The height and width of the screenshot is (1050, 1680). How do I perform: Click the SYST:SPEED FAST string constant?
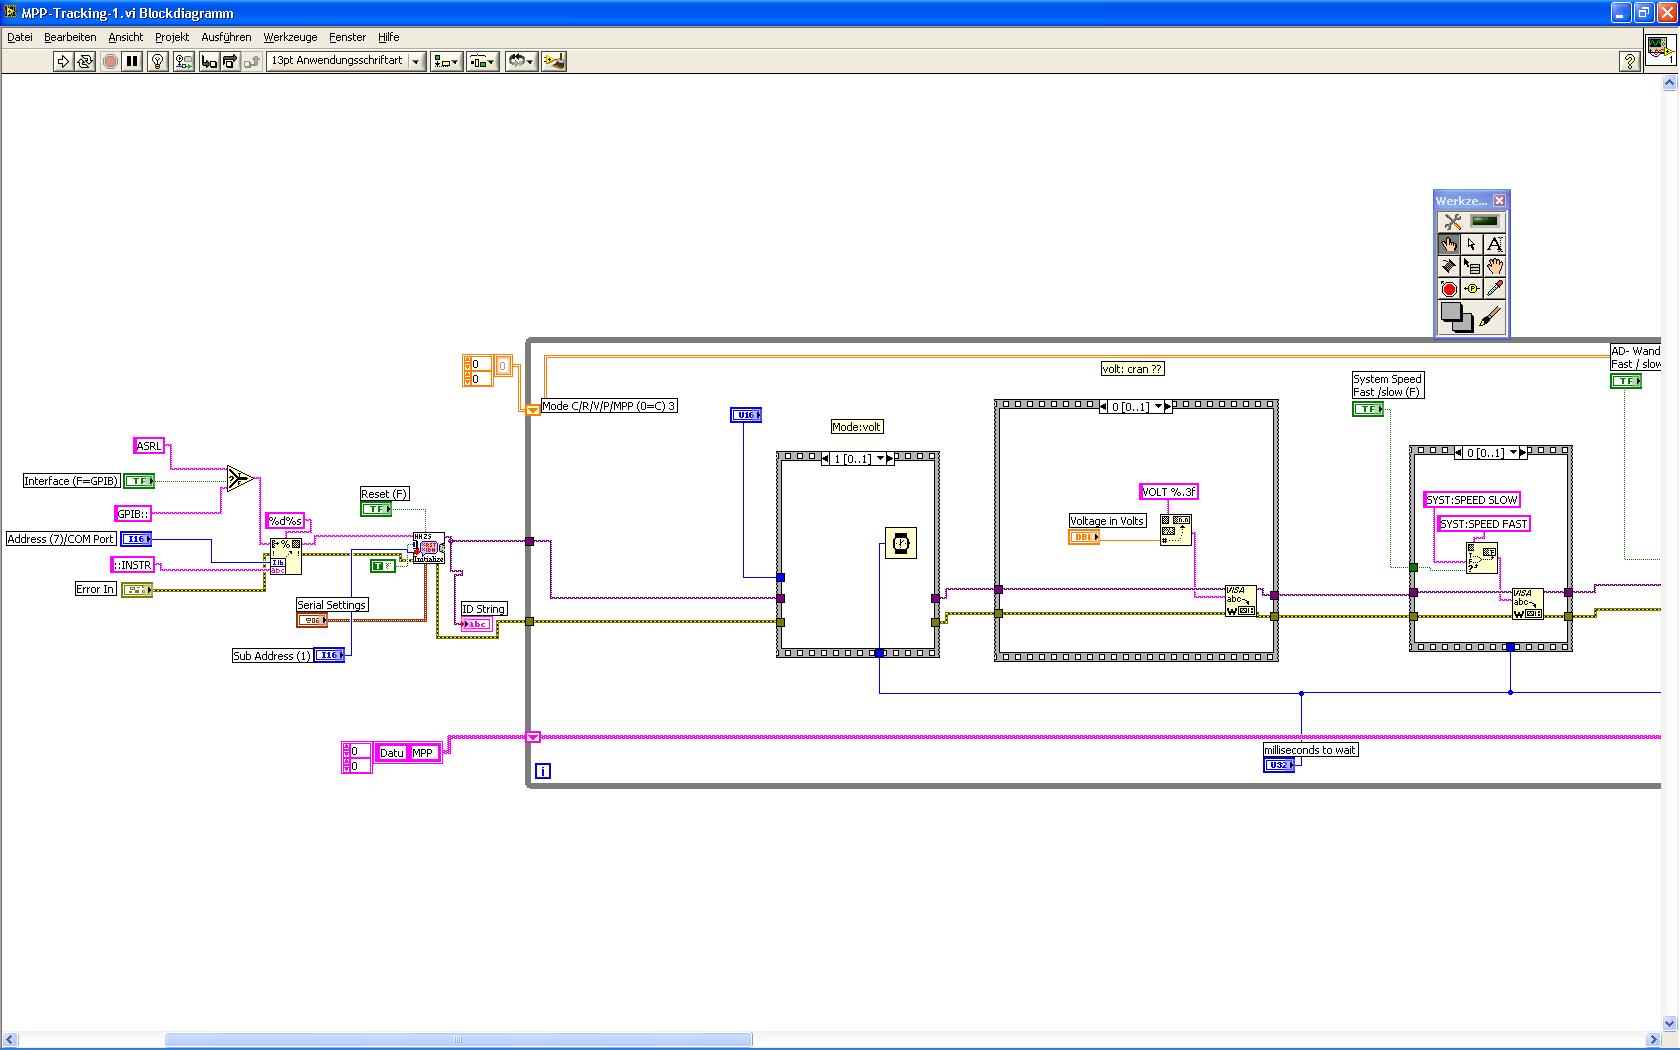[x=1484, y=524]
